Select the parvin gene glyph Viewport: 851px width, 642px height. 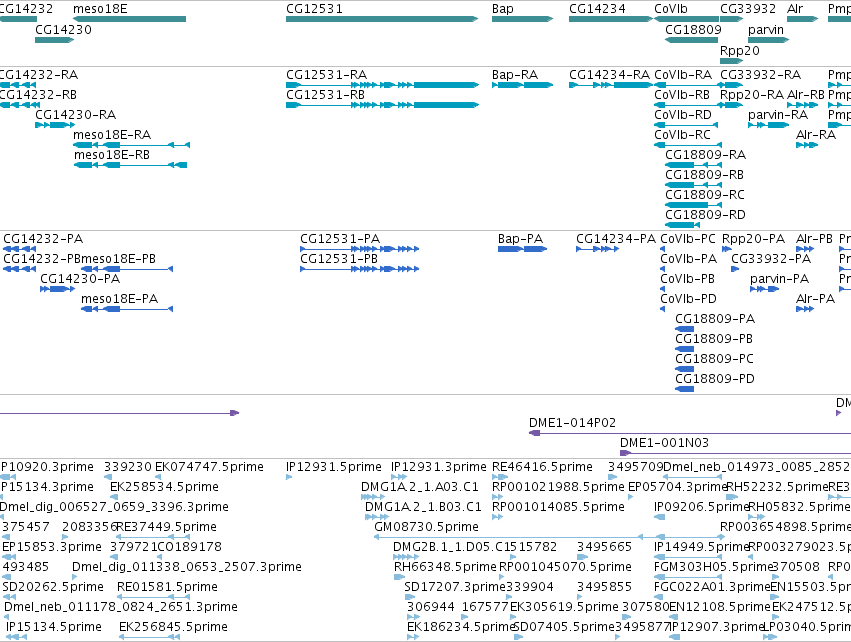coord(768,40)
